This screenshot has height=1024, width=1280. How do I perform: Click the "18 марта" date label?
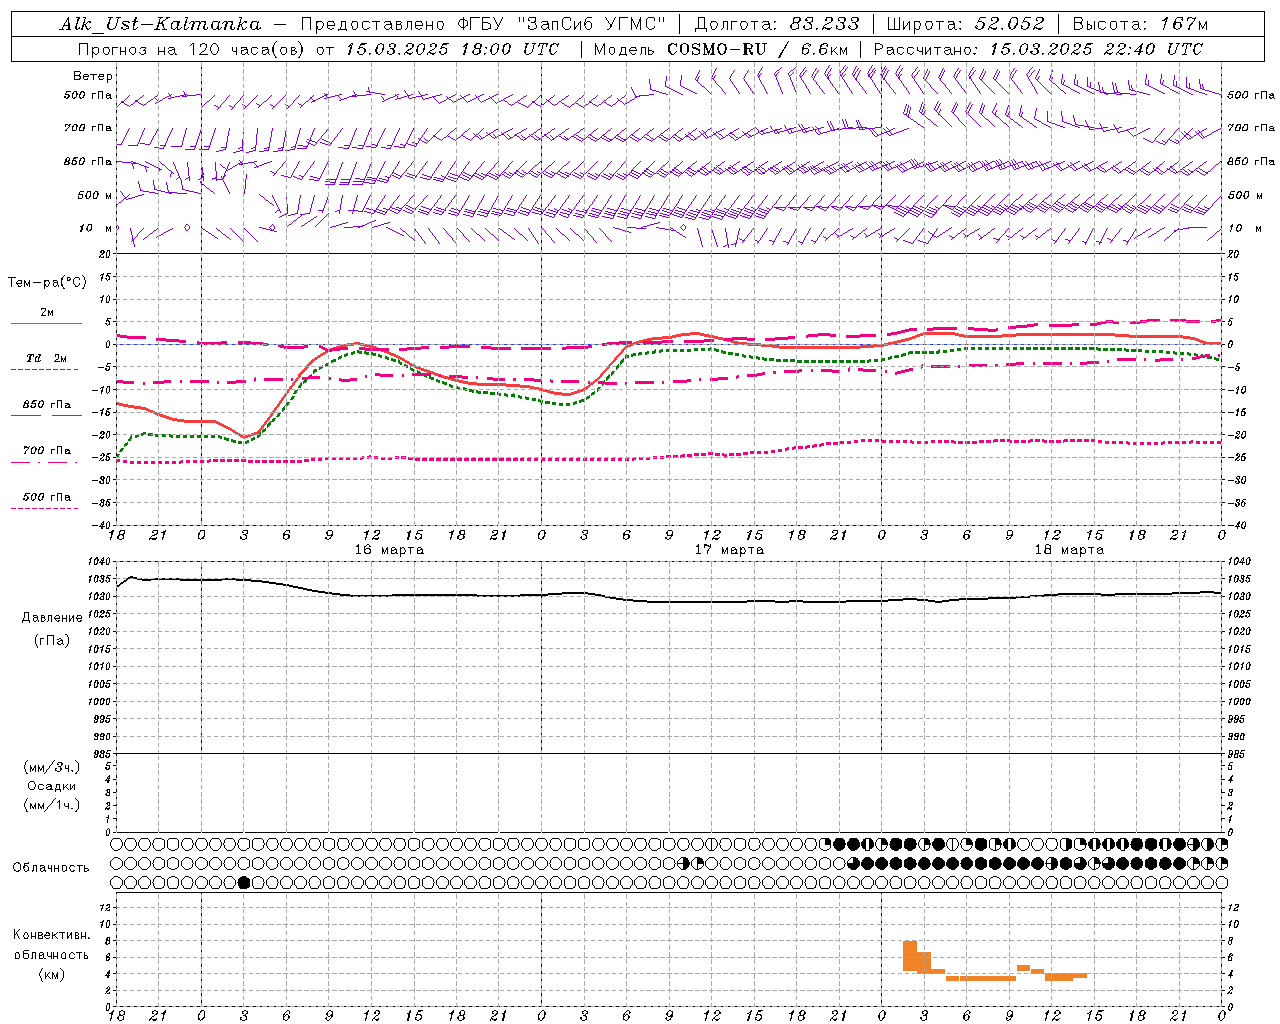point(1069,550)
